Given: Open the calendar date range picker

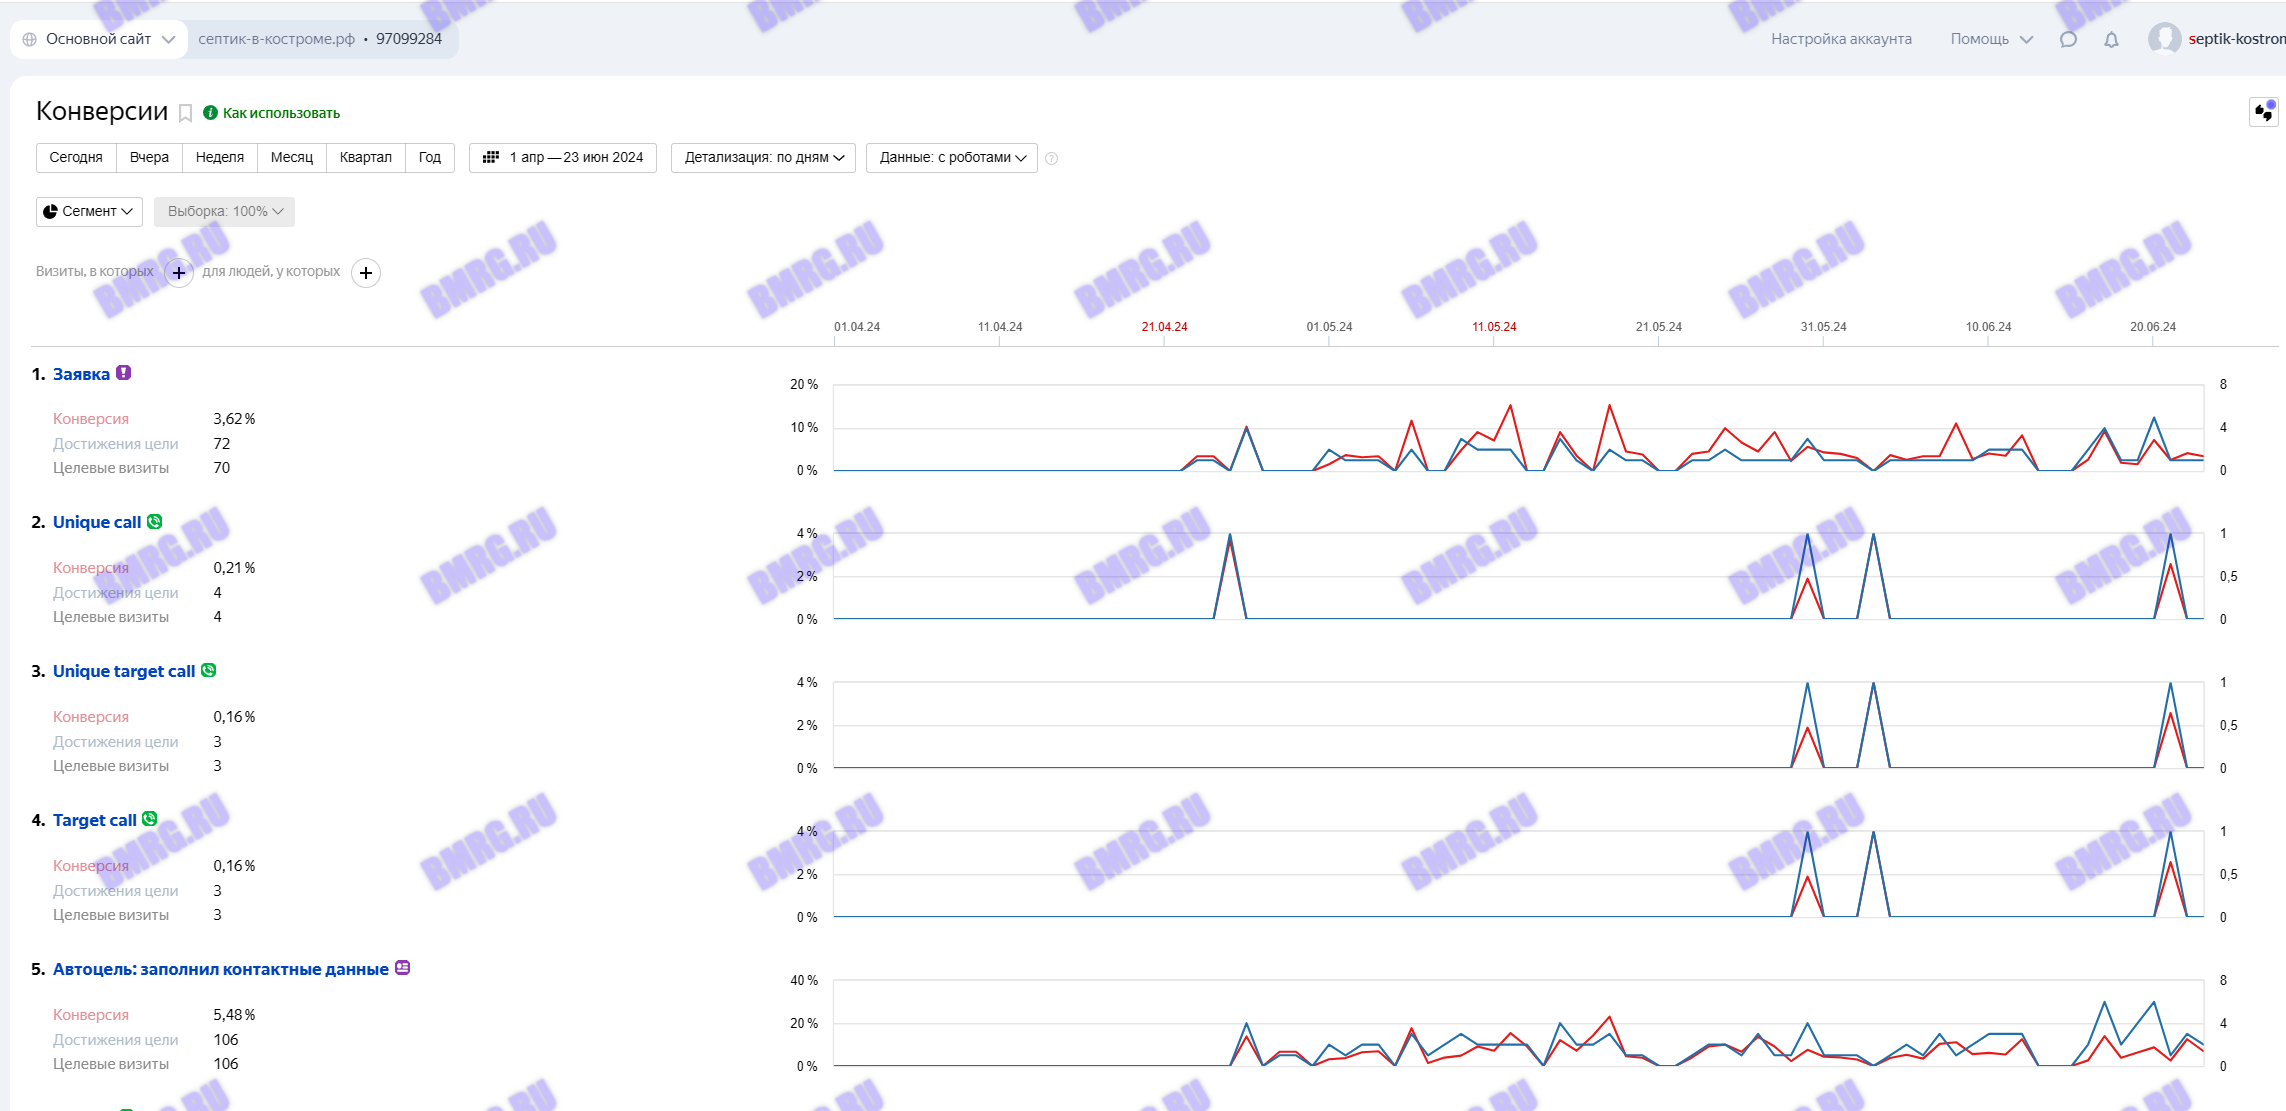Looking at the screenshot, I should pyautogui.click(x=563, y=158).
